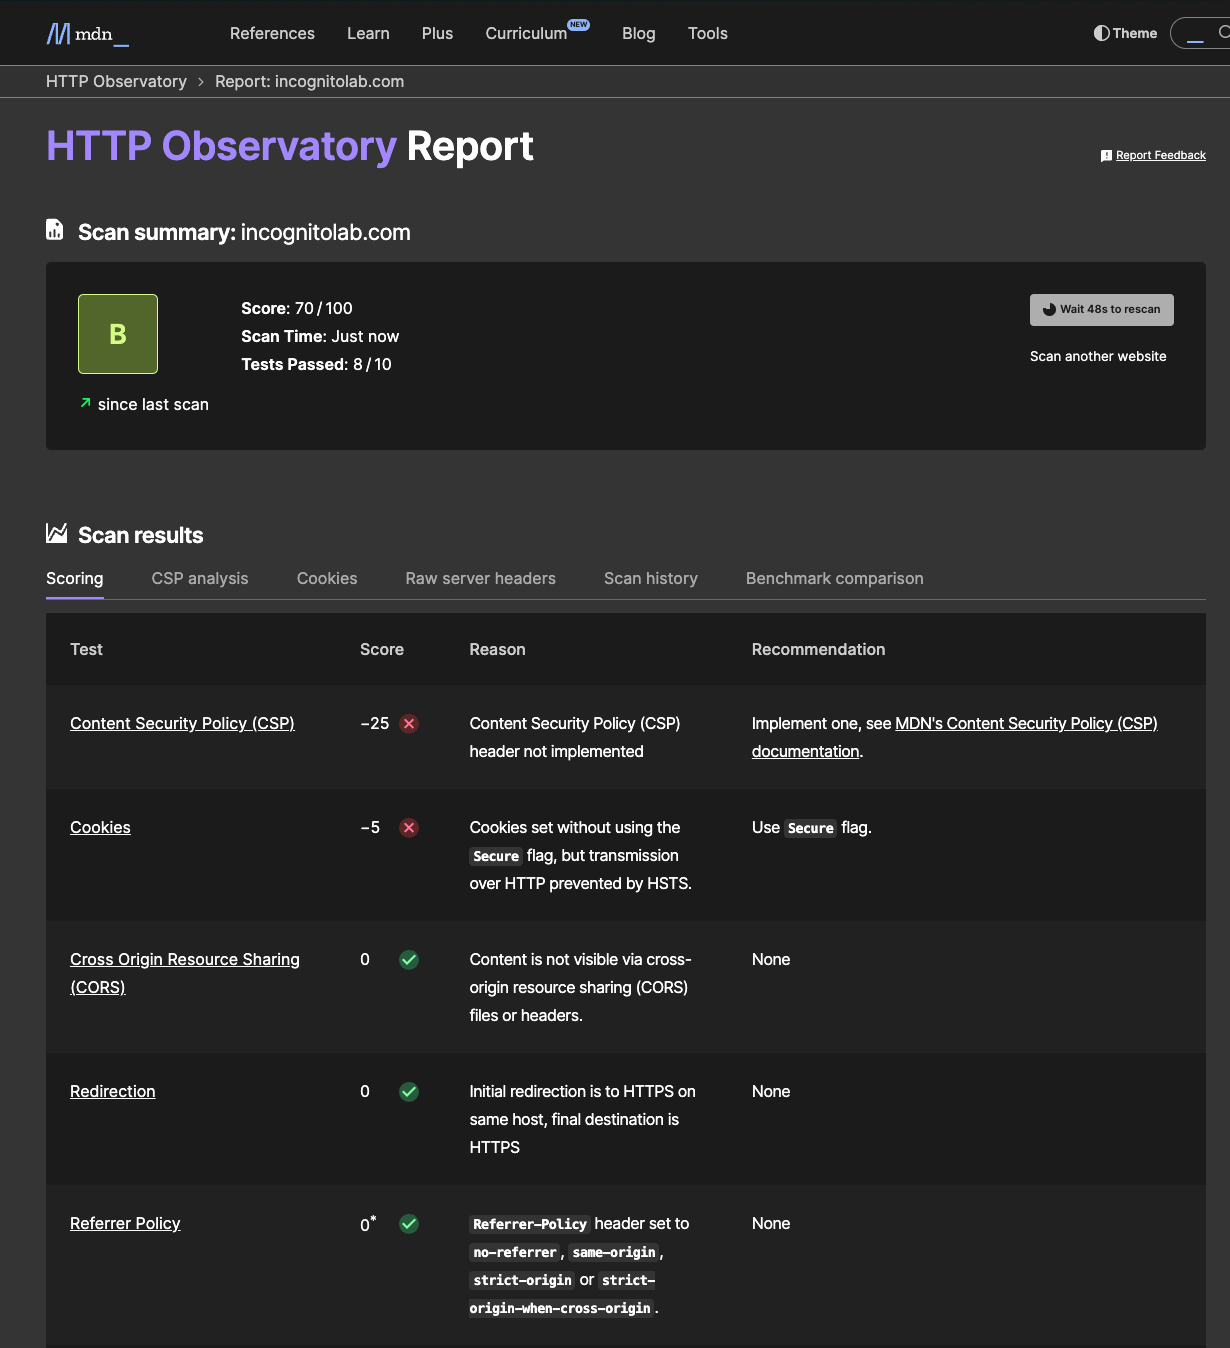Open the Redirection test link
The image size is (1230, 1348).
tap(113, 1091)
